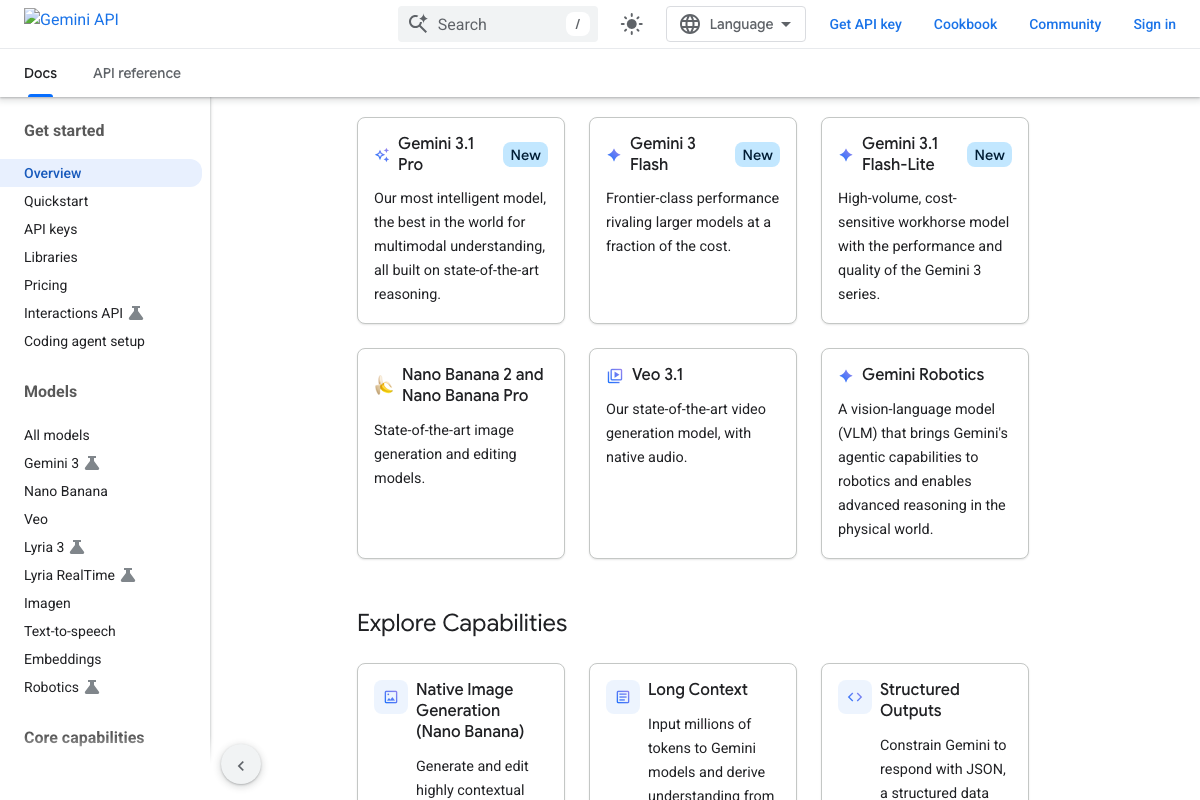This screenshot has width=1200, height=800.
Task: Open Libraries in the sidebar
Action: click(x=51, y=257)
